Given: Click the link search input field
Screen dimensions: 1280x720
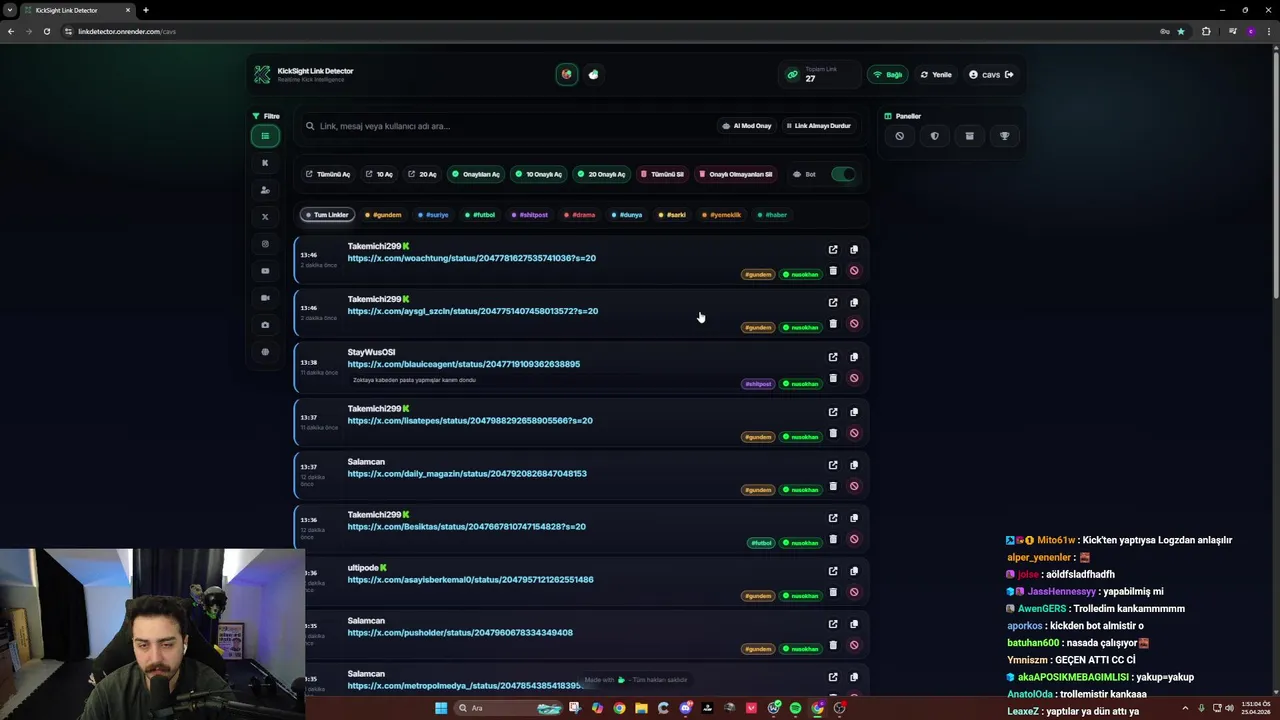Looking at the screenshot, I should [510, 126].
